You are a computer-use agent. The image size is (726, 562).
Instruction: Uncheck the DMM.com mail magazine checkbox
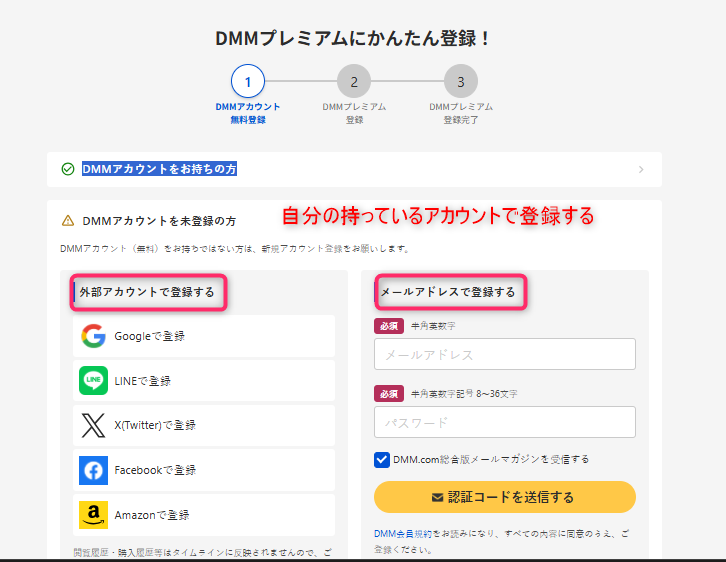click(382, 460)
